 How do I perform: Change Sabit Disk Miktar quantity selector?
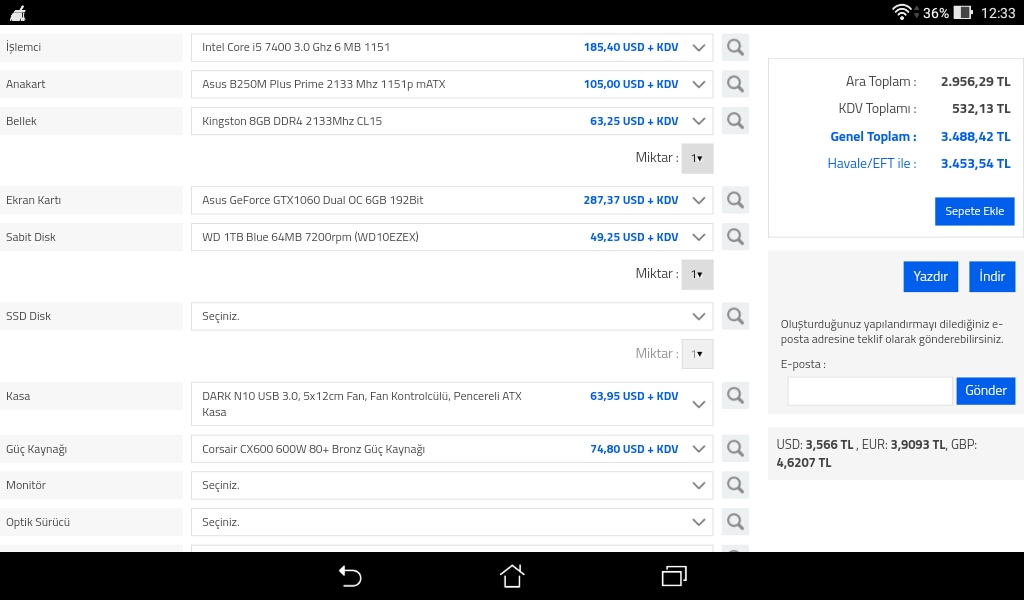(x=697, y=274)
